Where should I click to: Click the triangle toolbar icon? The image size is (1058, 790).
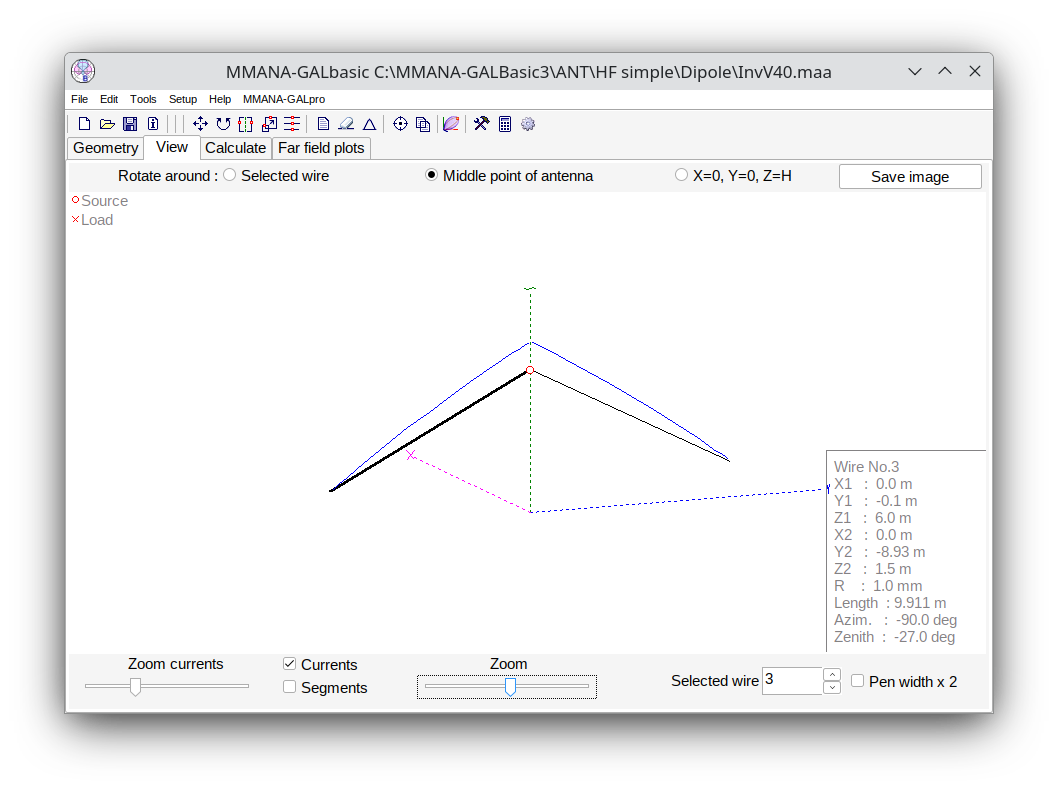tap(369, 124)
